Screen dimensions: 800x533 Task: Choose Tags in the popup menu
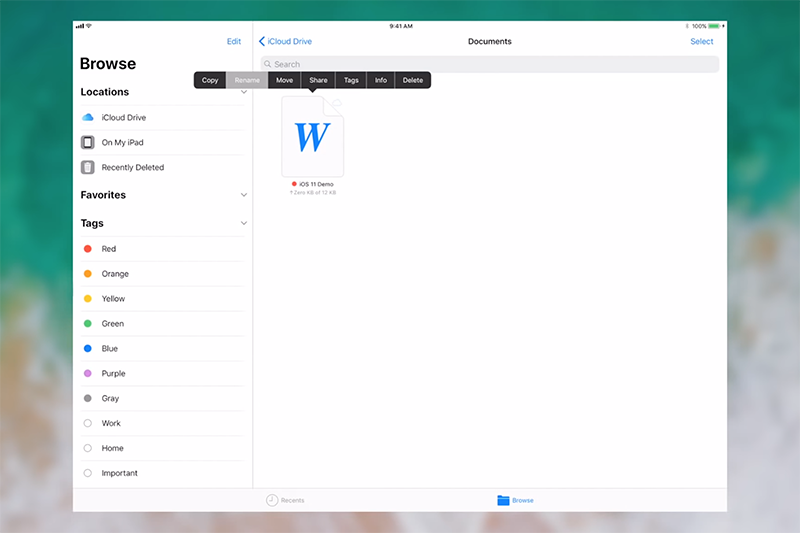351,80
